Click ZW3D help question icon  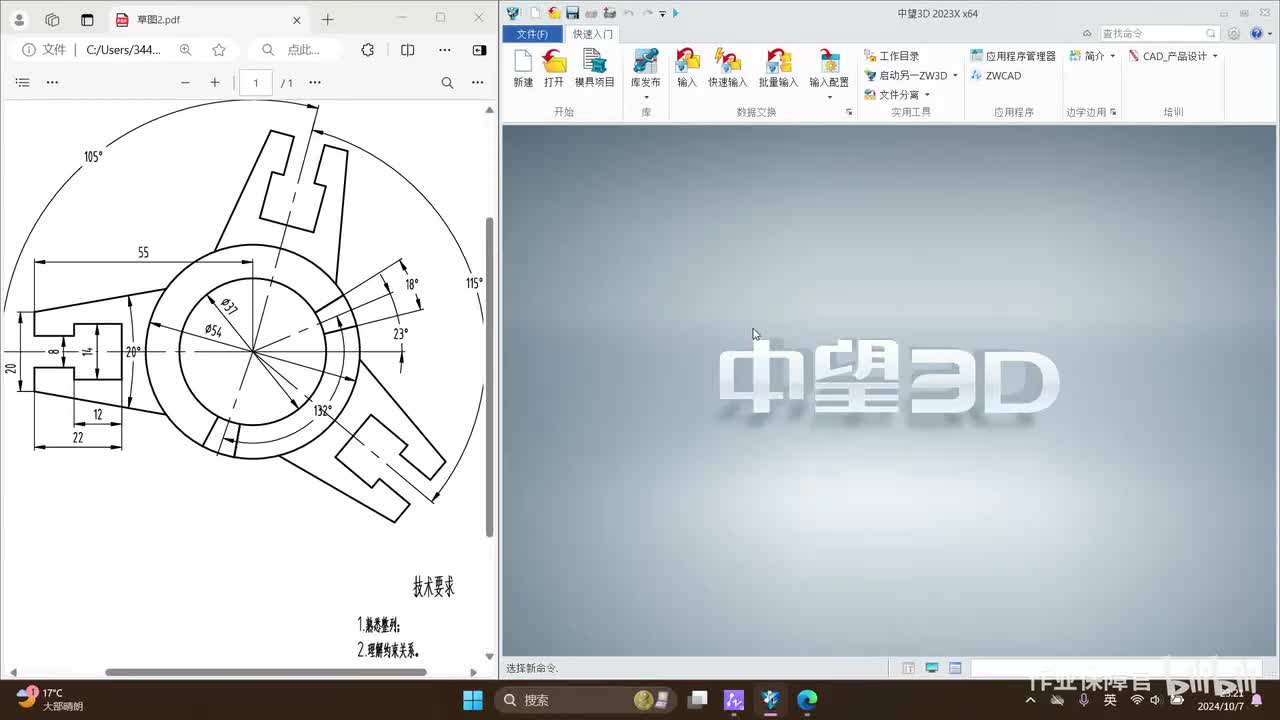point(1256,34)
